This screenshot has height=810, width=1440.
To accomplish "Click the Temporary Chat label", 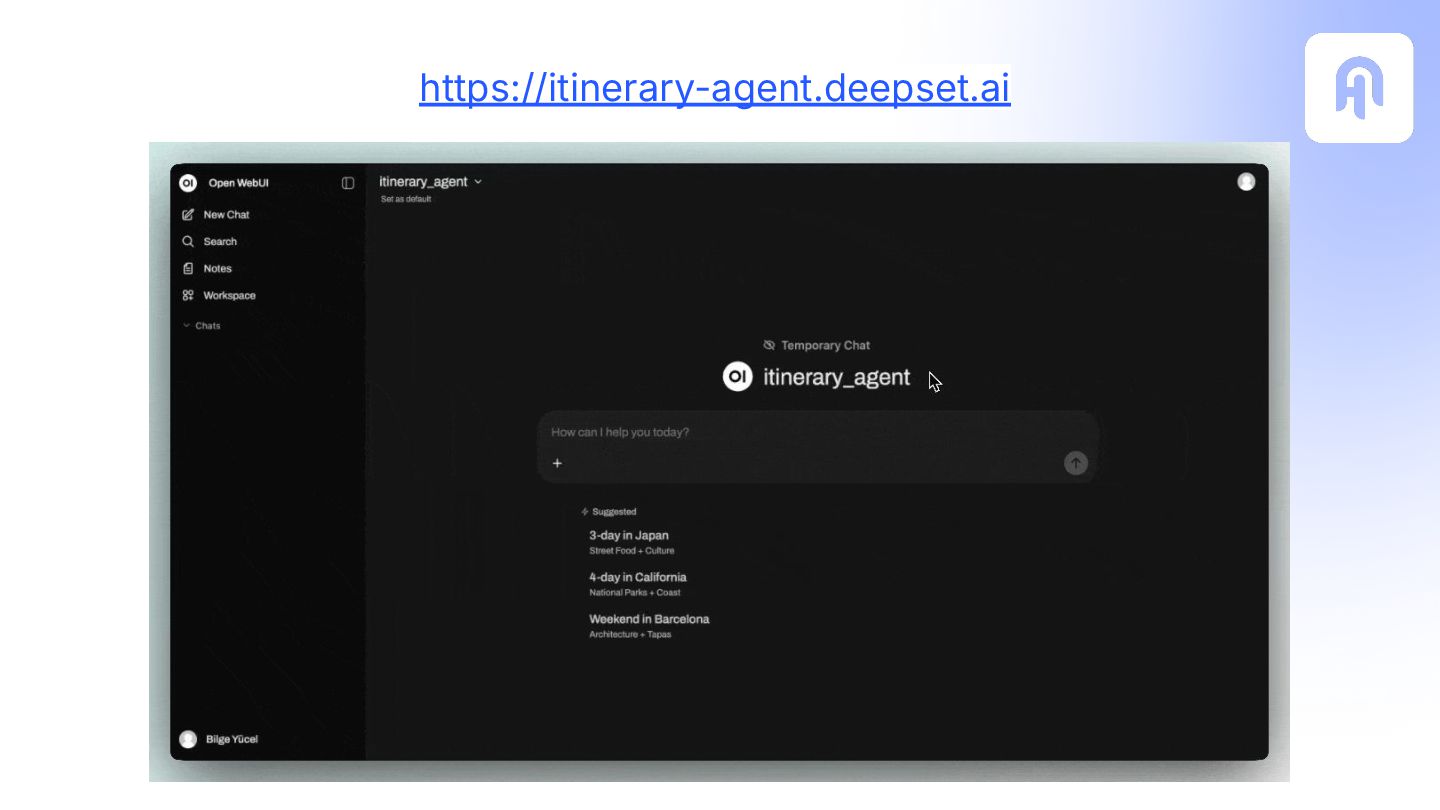I will (x=826, y=345).
